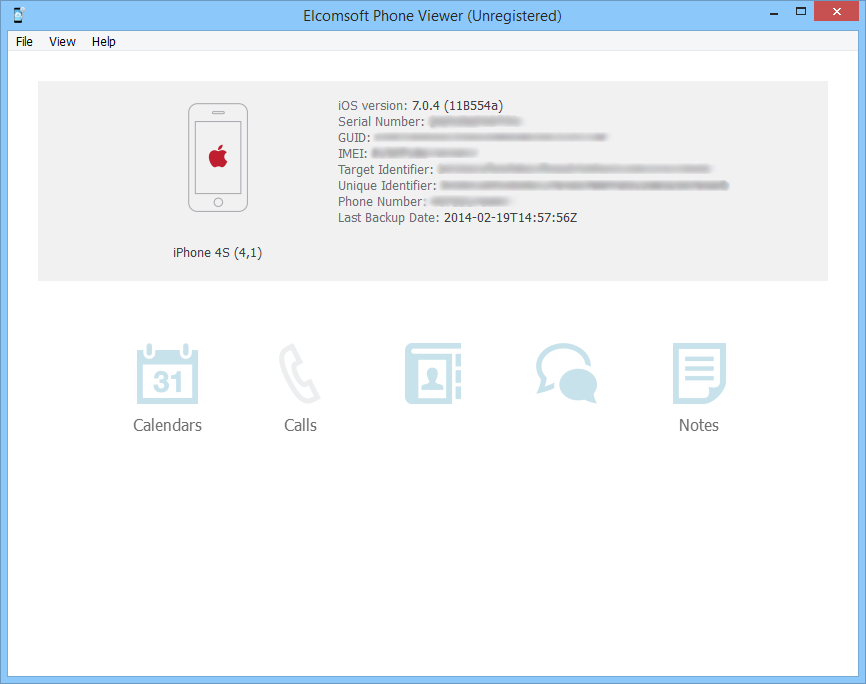Open the Calendars section icon

pyautogui.click(x=167, y=373)
